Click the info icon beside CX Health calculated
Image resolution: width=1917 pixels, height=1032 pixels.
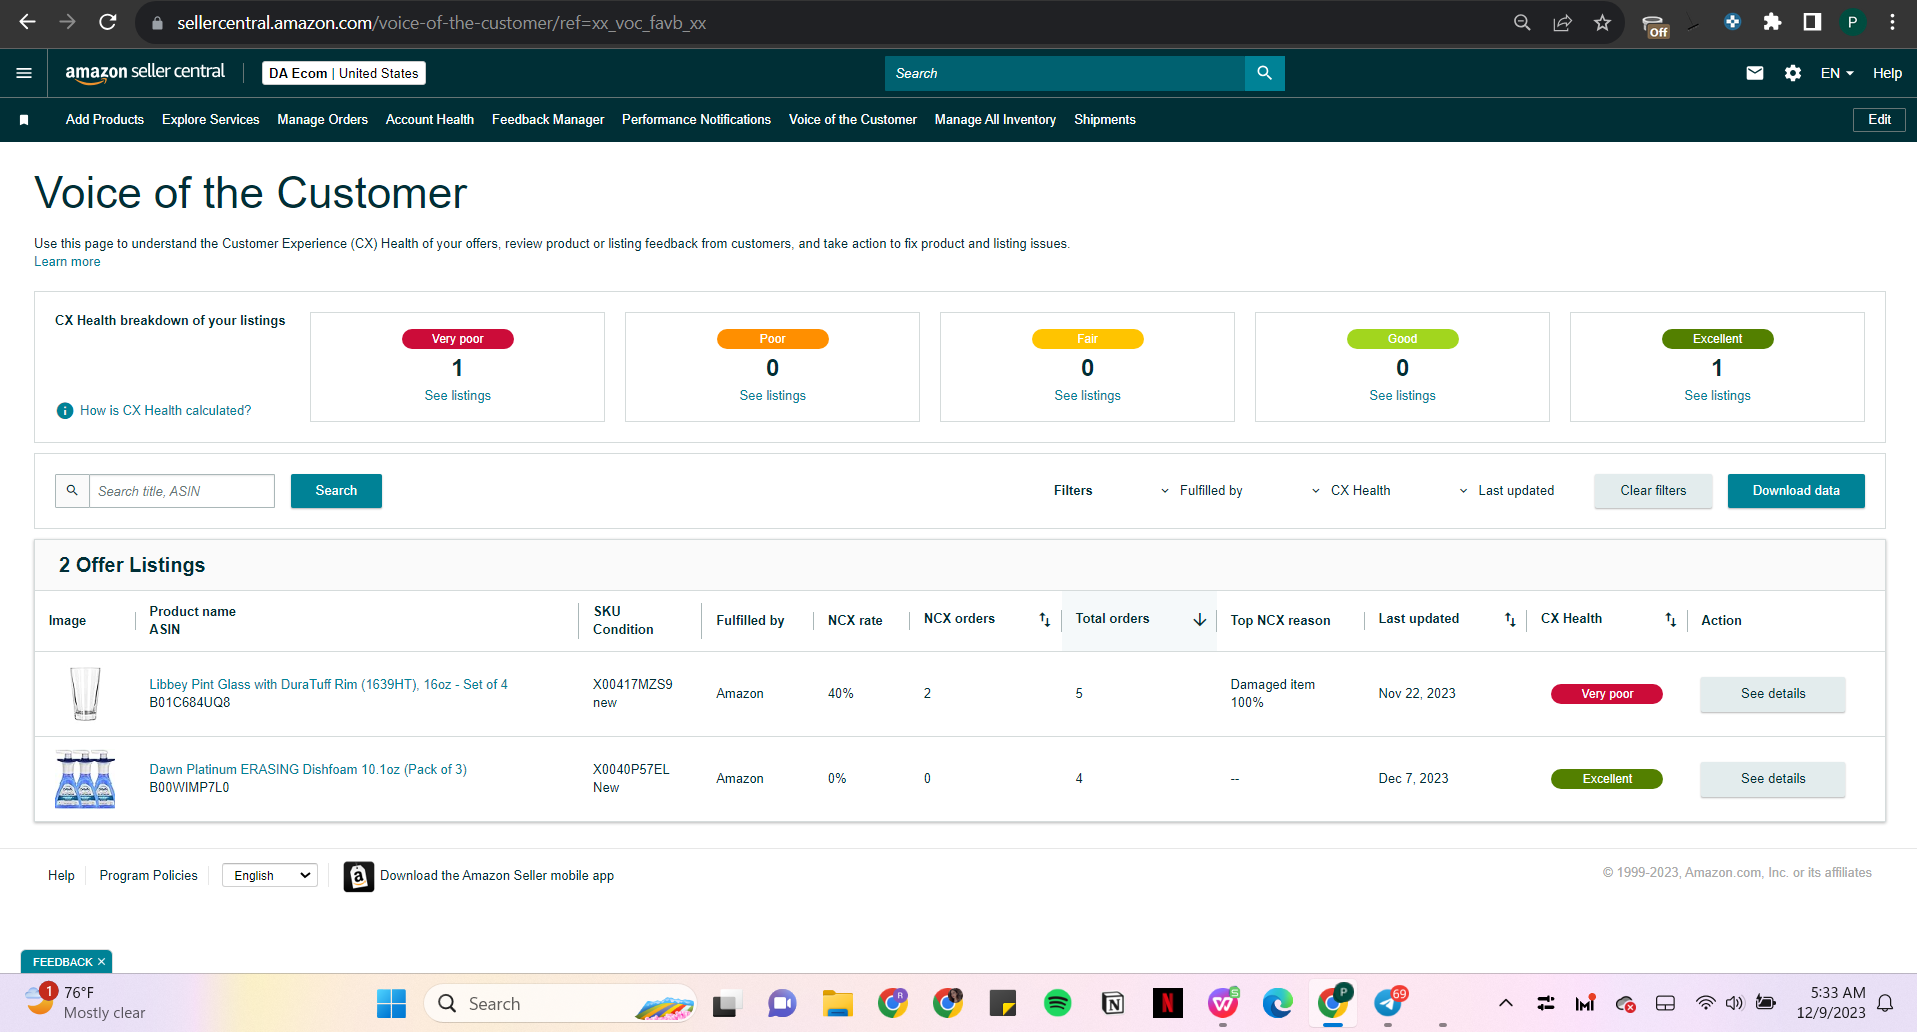click(65, 411)
